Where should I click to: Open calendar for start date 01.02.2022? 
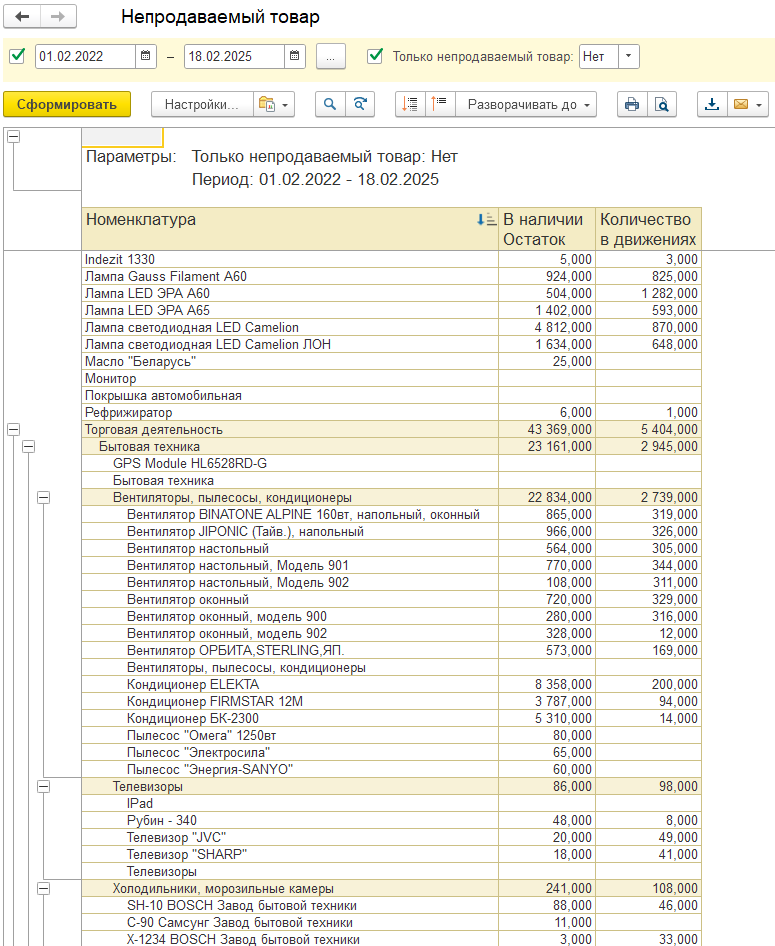[146, 56]
